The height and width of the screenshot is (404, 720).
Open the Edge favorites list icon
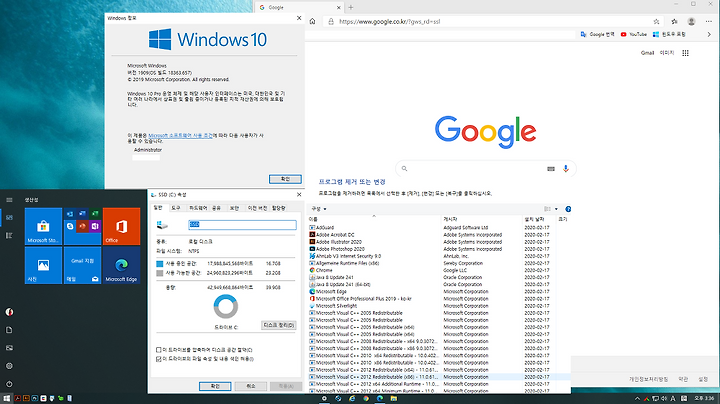[x=674, y=21]
